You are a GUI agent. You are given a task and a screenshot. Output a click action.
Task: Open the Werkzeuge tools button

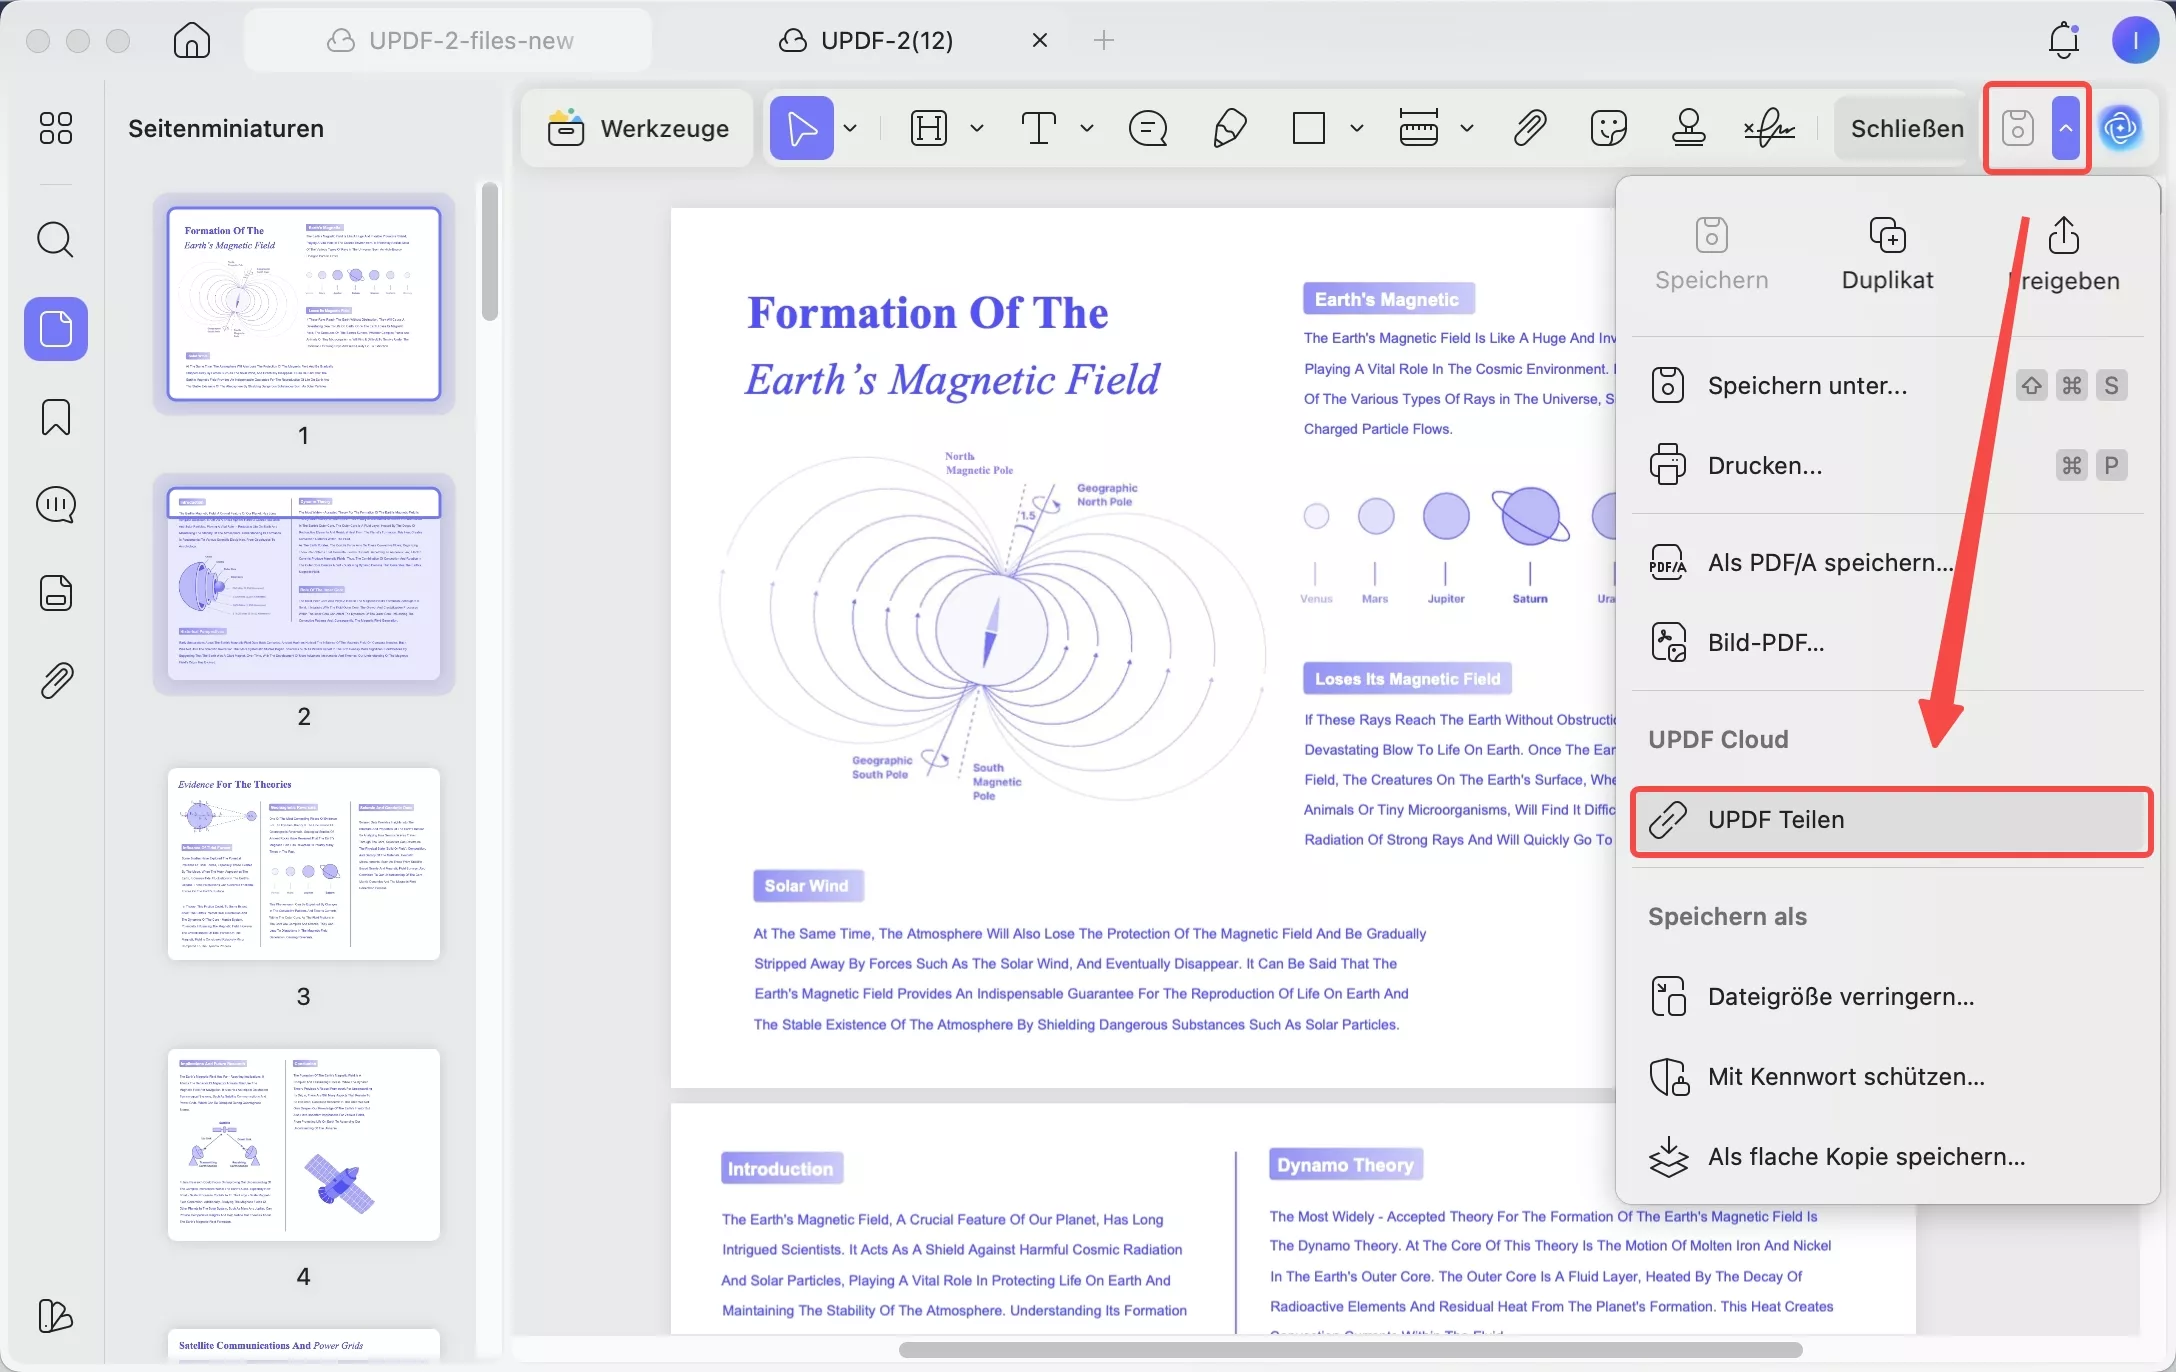[x=638, y=128]
